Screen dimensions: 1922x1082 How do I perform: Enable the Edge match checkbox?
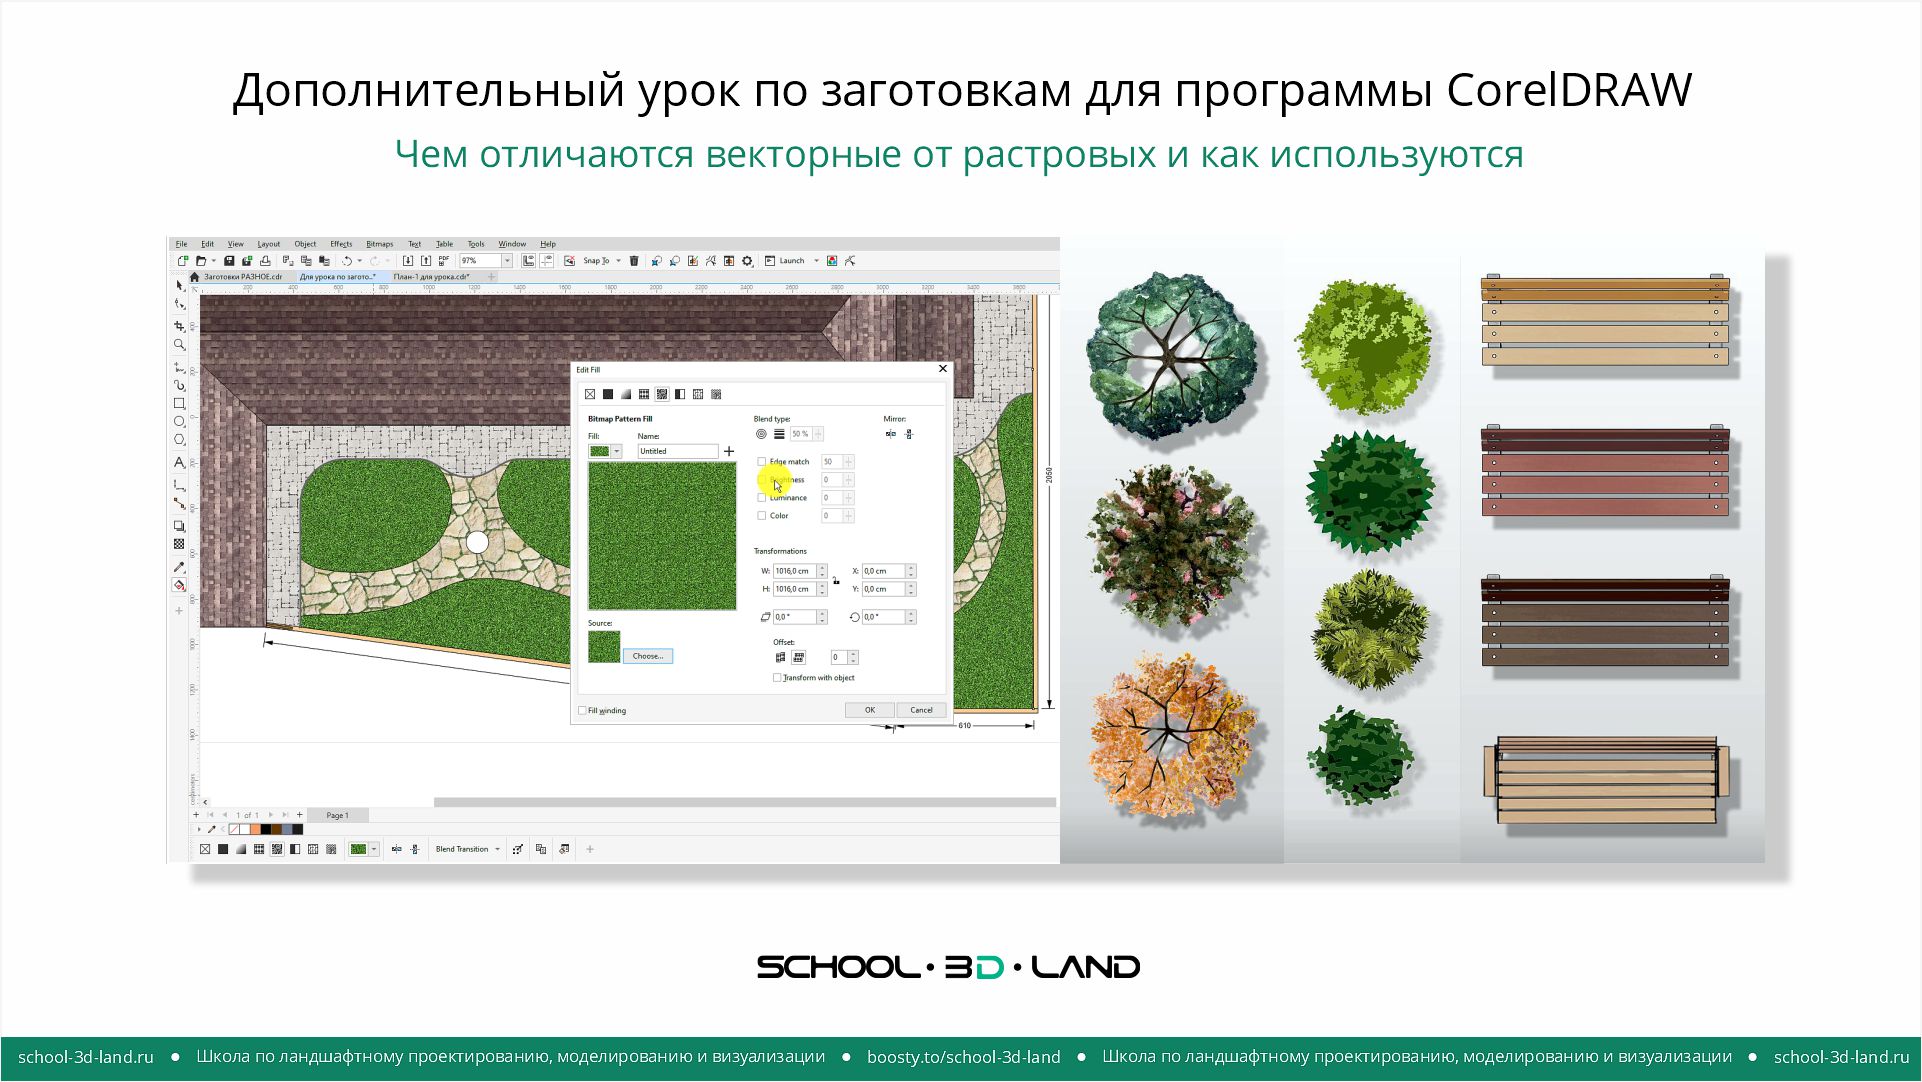click(x=761, y=462)
